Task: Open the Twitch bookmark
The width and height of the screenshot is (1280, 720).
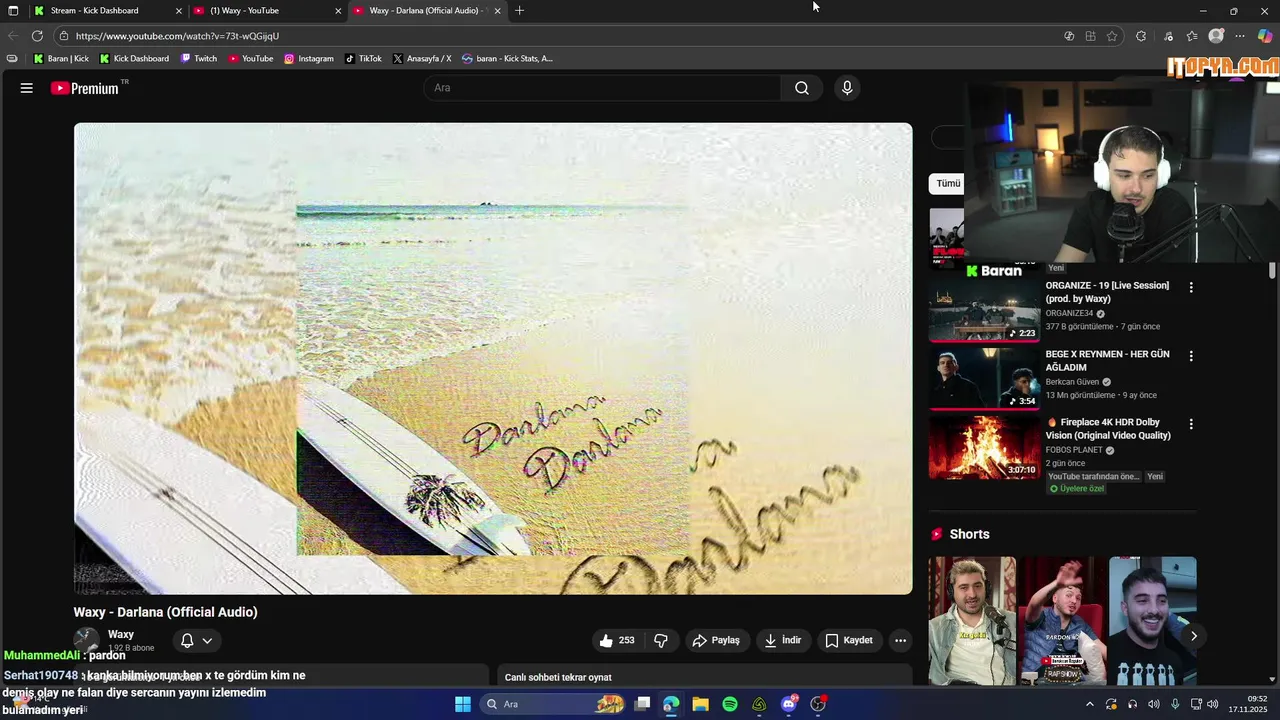Action: pyautogui.click(x=199, y=59)
